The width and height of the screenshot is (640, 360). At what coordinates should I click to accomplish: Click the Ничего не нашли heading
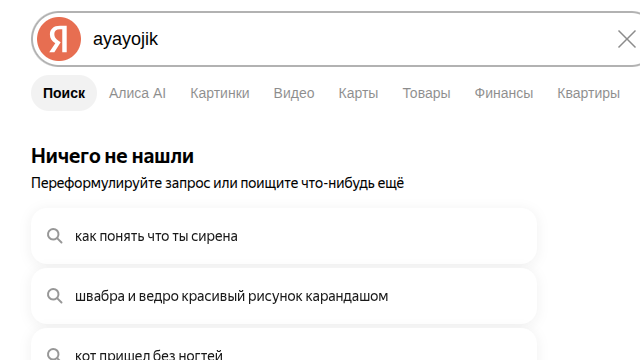coord(112,156)
